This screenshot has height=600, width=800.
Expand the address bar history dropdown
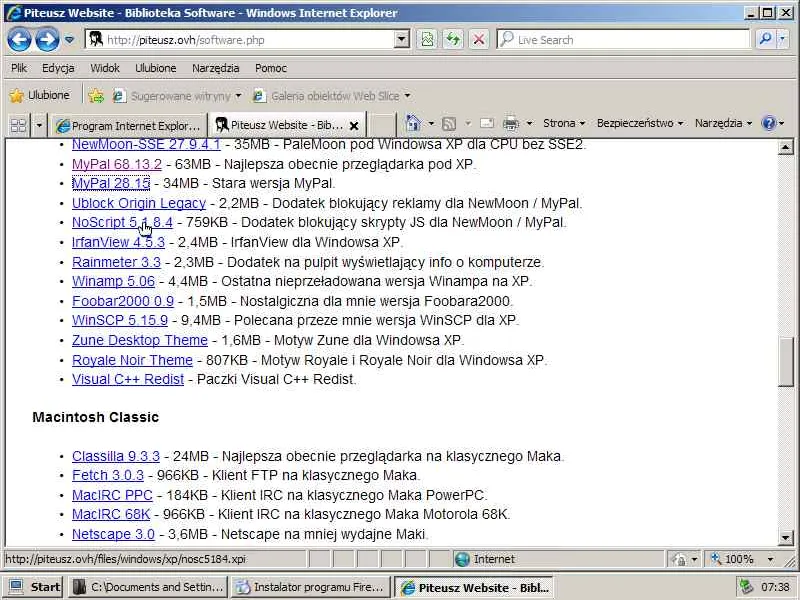(x=402, y=39)
